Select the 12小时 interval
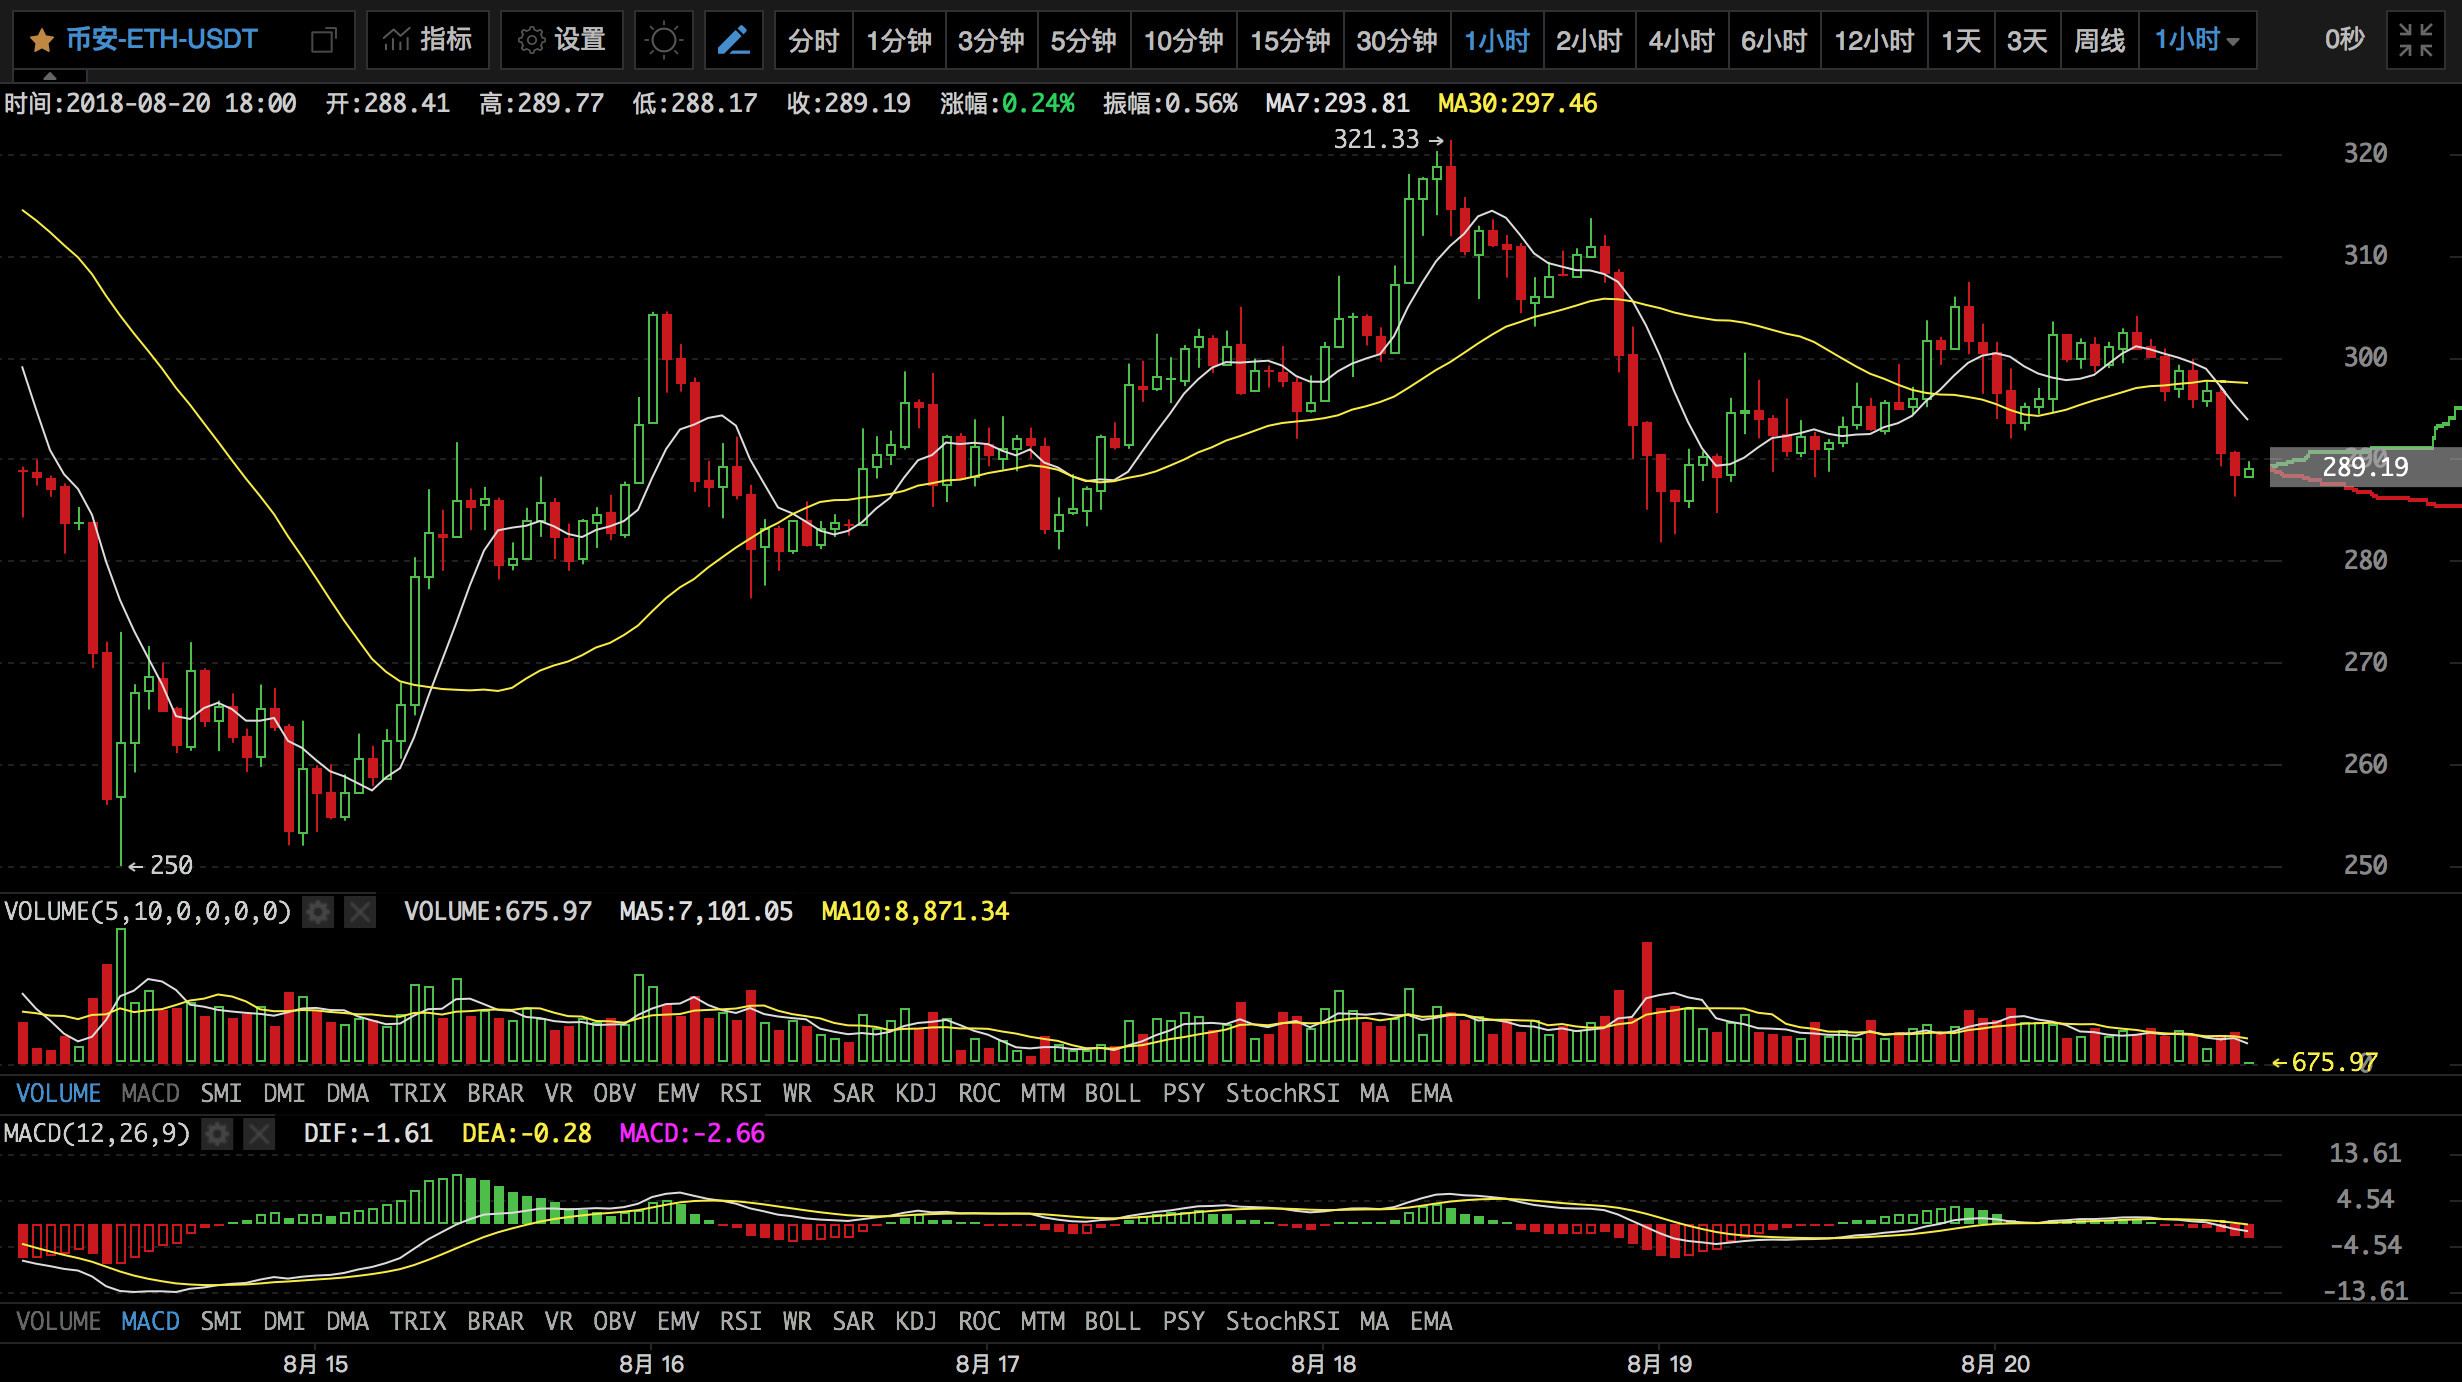 [1874, 41]
